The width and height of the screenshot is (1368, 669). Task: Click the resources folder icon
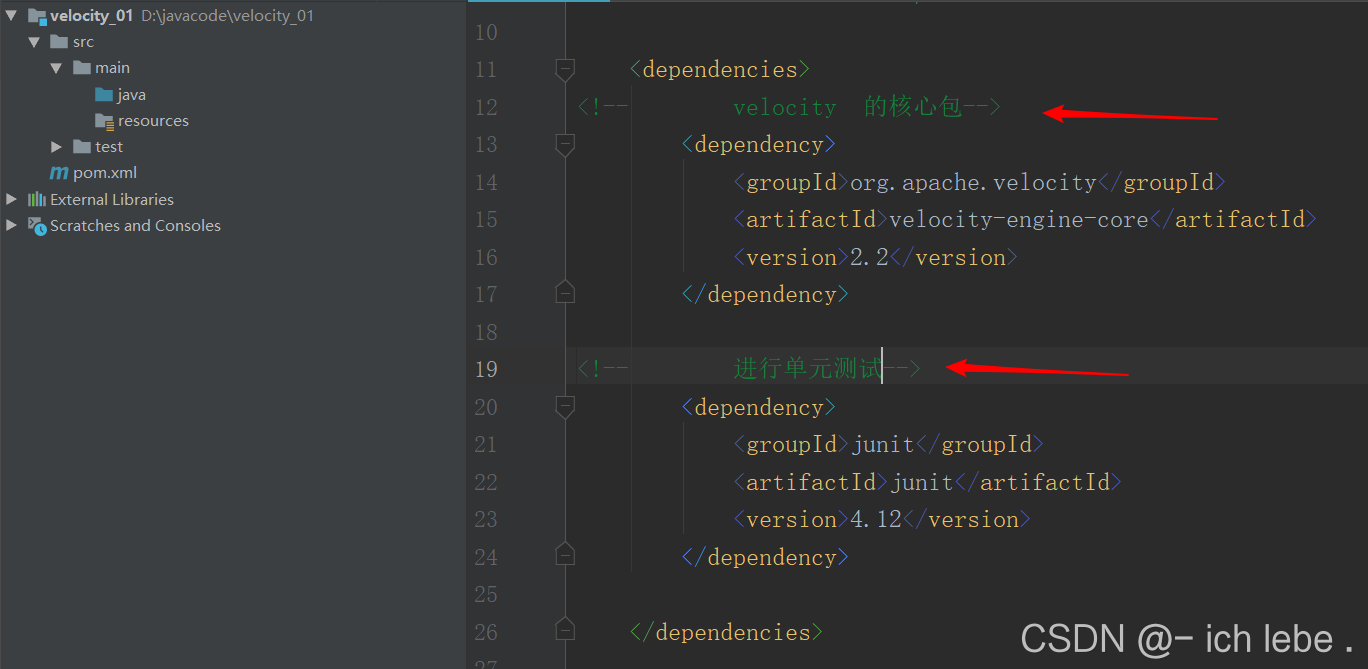click(x=104, y=121)
